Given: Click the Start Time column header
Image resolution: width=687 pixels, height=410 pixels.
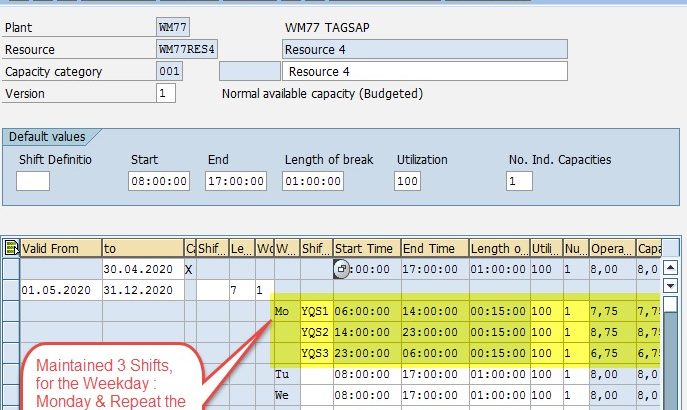Looking at the screenshot, I should 365,248.
